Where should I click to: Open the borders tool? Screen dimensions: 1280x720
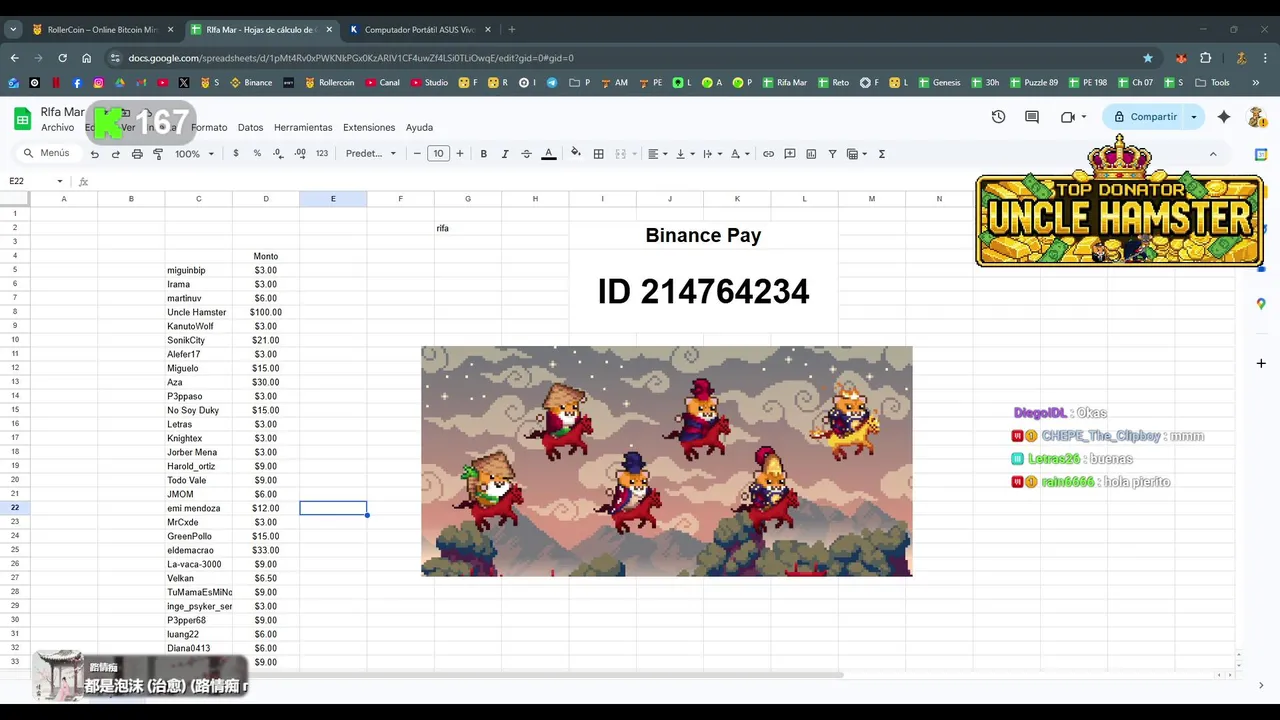coord(599,154)
